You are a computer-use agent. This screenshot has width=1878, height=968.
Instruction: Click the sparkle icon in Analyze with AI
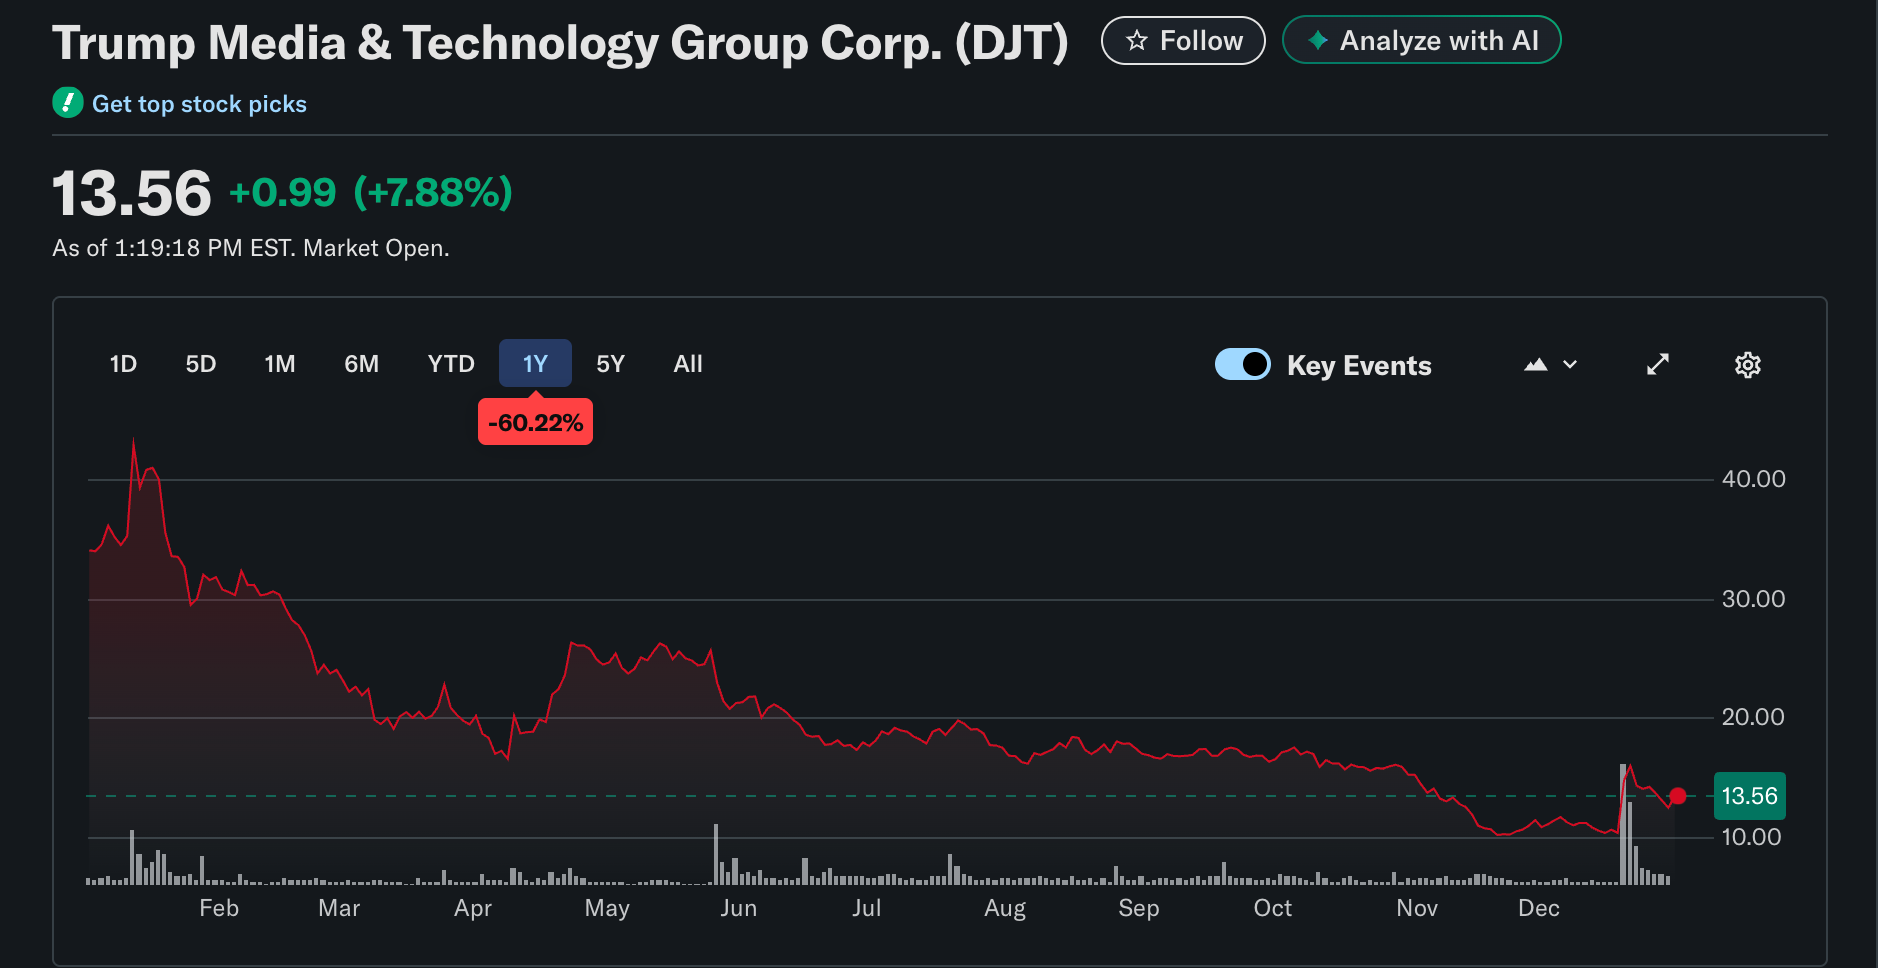click(1318, 41)
